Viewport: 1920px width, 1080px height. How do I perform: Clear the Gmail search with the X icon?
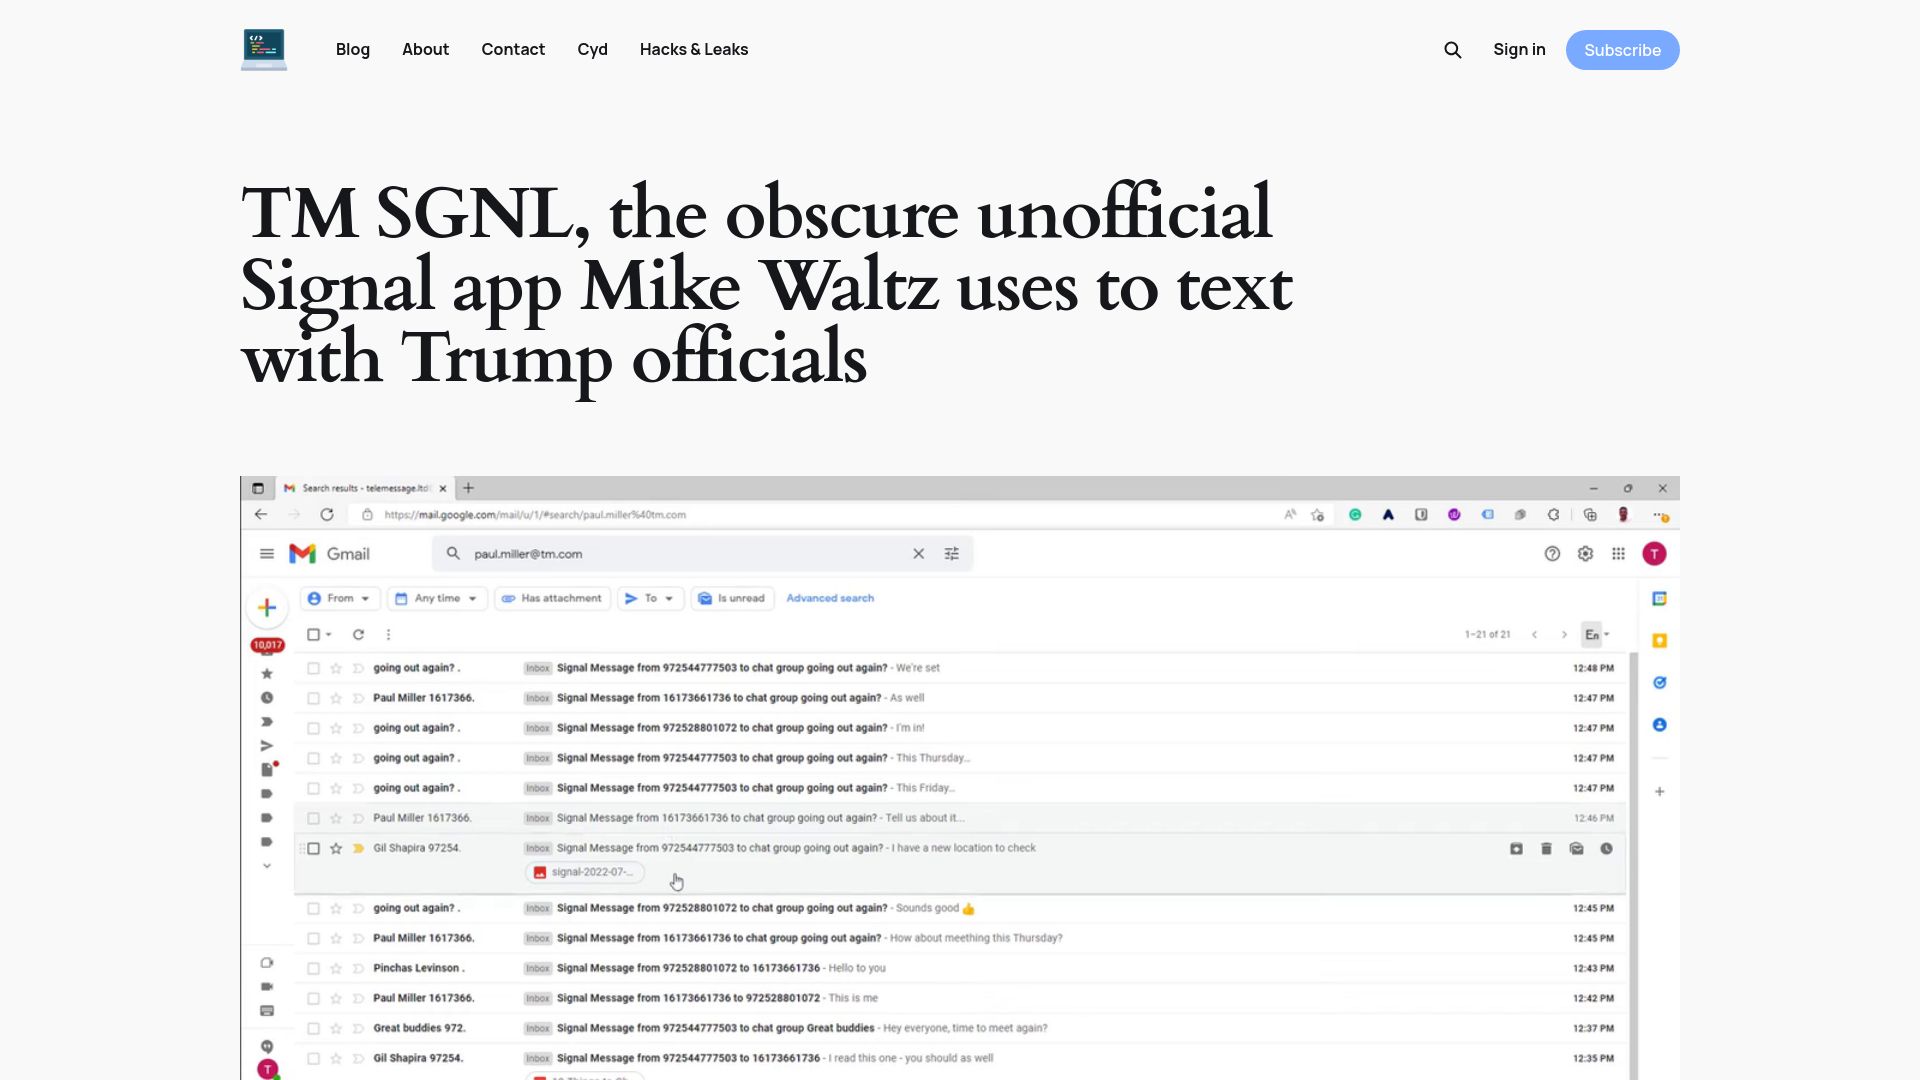[918, 554]
